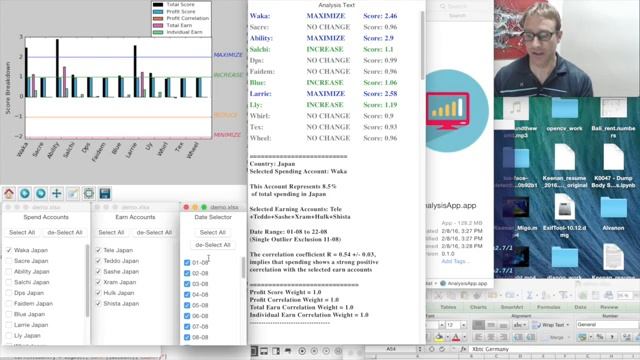The height and width of the screenshot is (360, 640).
Task: Open Excel fill color arrow dropdown
Action: (x=447, y=338)
